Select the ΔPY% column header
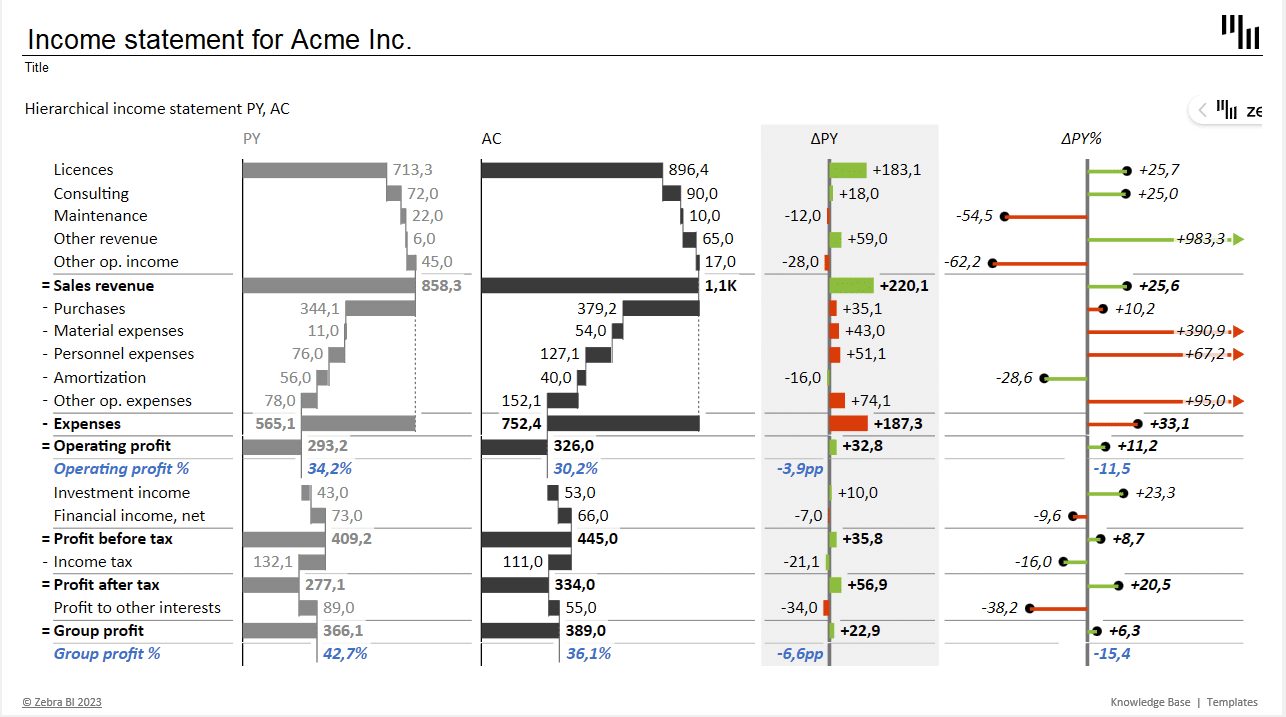 coord(1081,139)
